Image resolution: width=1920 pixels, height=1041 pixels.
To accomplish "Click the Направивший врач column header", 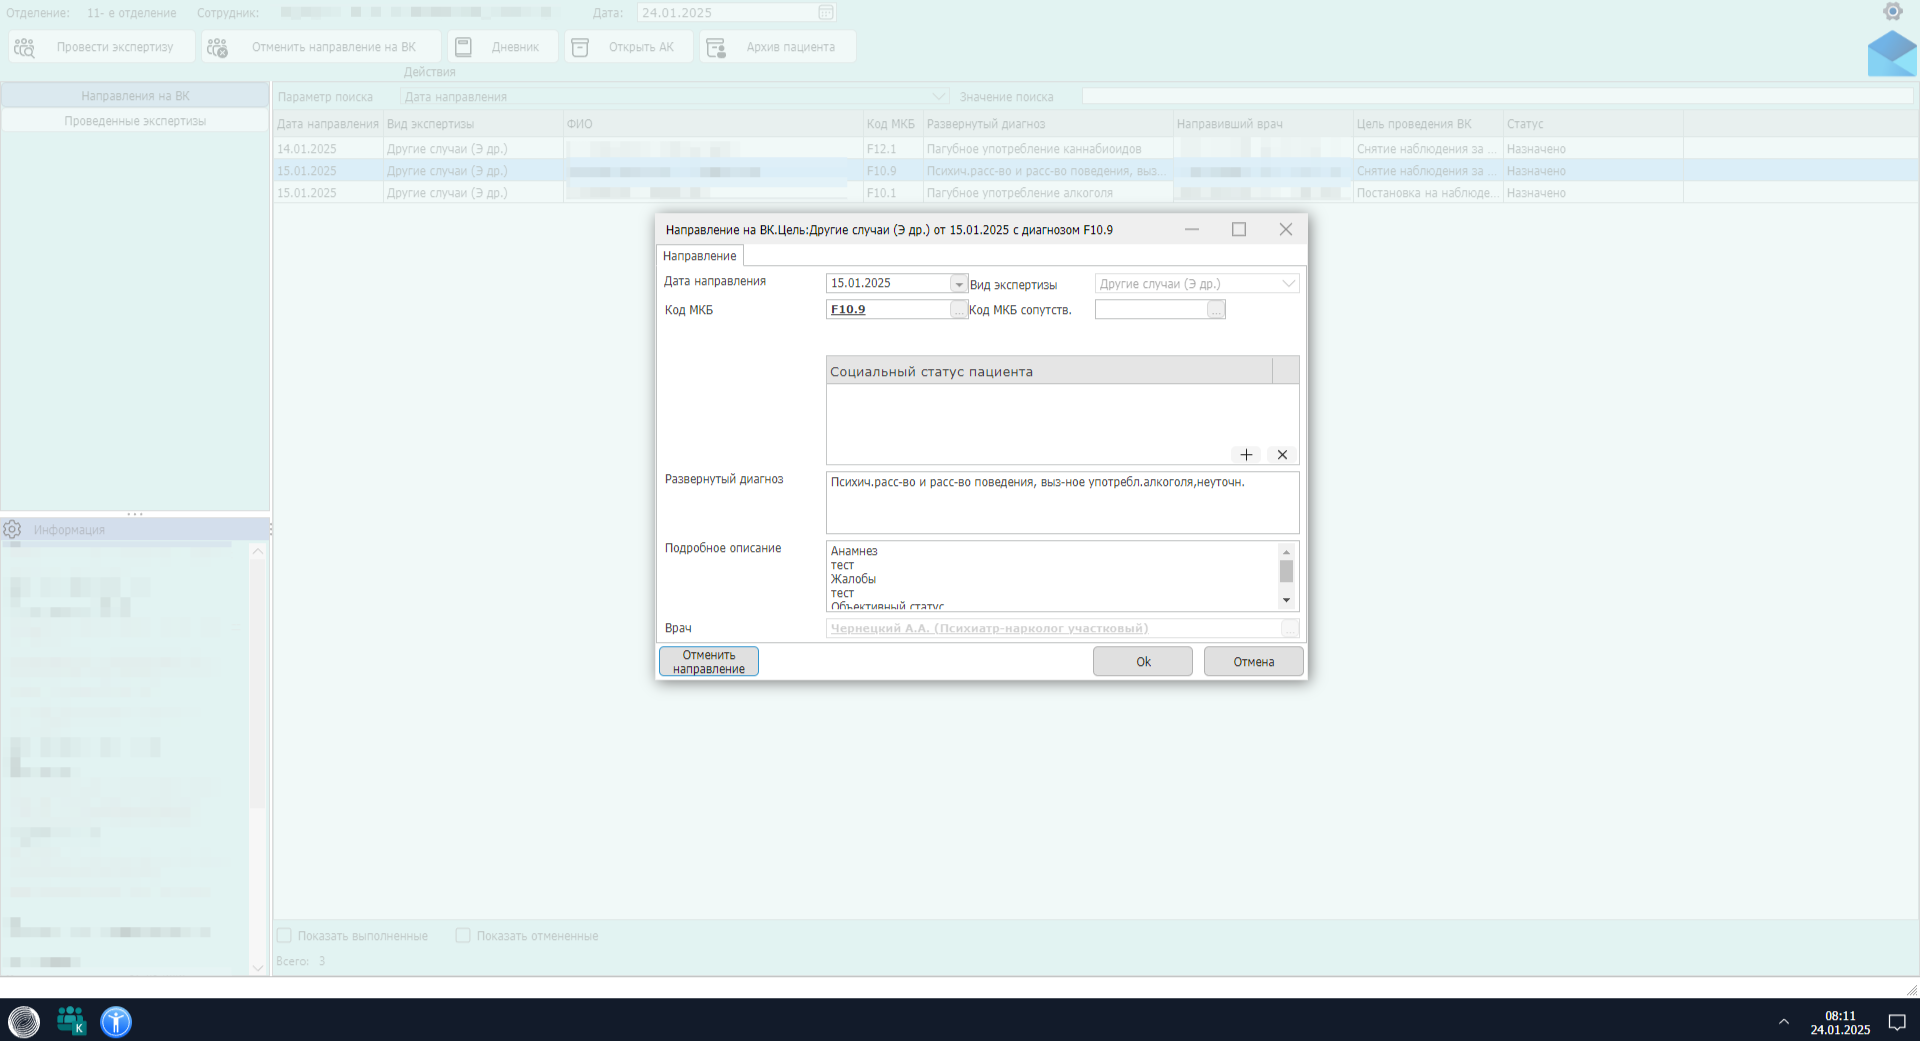I will point(1263,124).
